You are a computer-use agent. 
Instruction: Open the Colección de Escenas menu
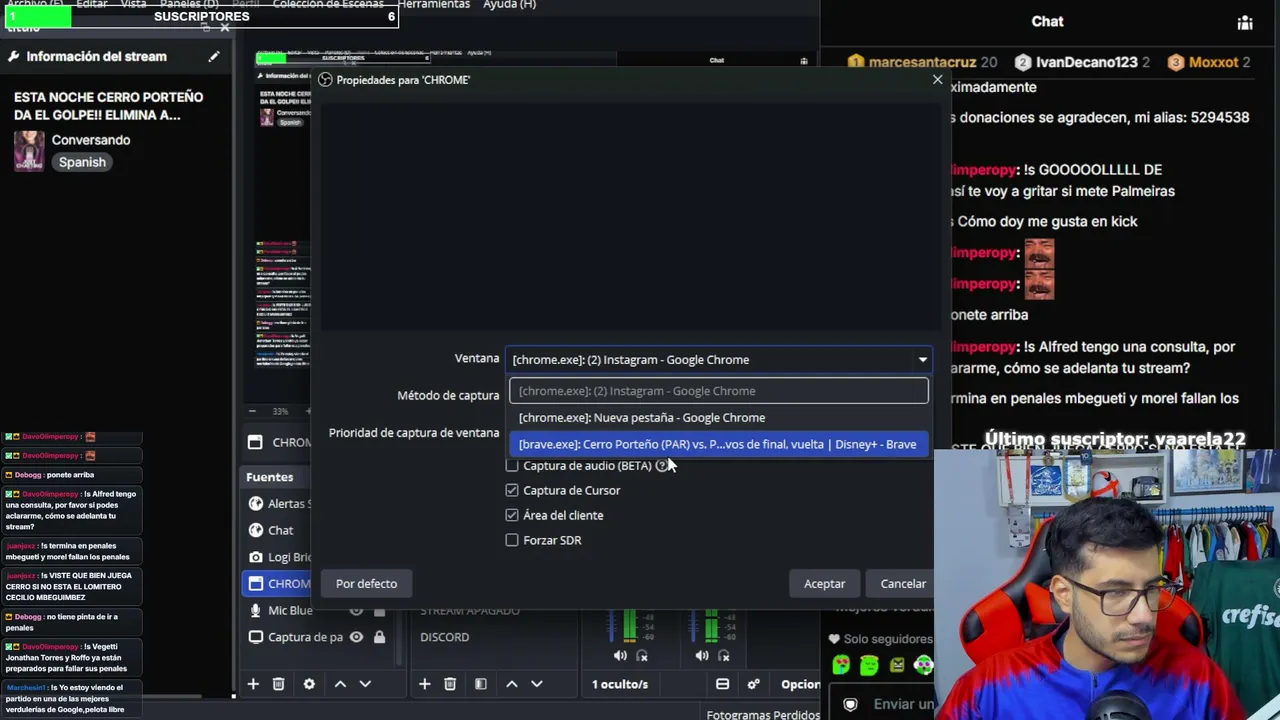pyautogui.click(x=328, y=5)
